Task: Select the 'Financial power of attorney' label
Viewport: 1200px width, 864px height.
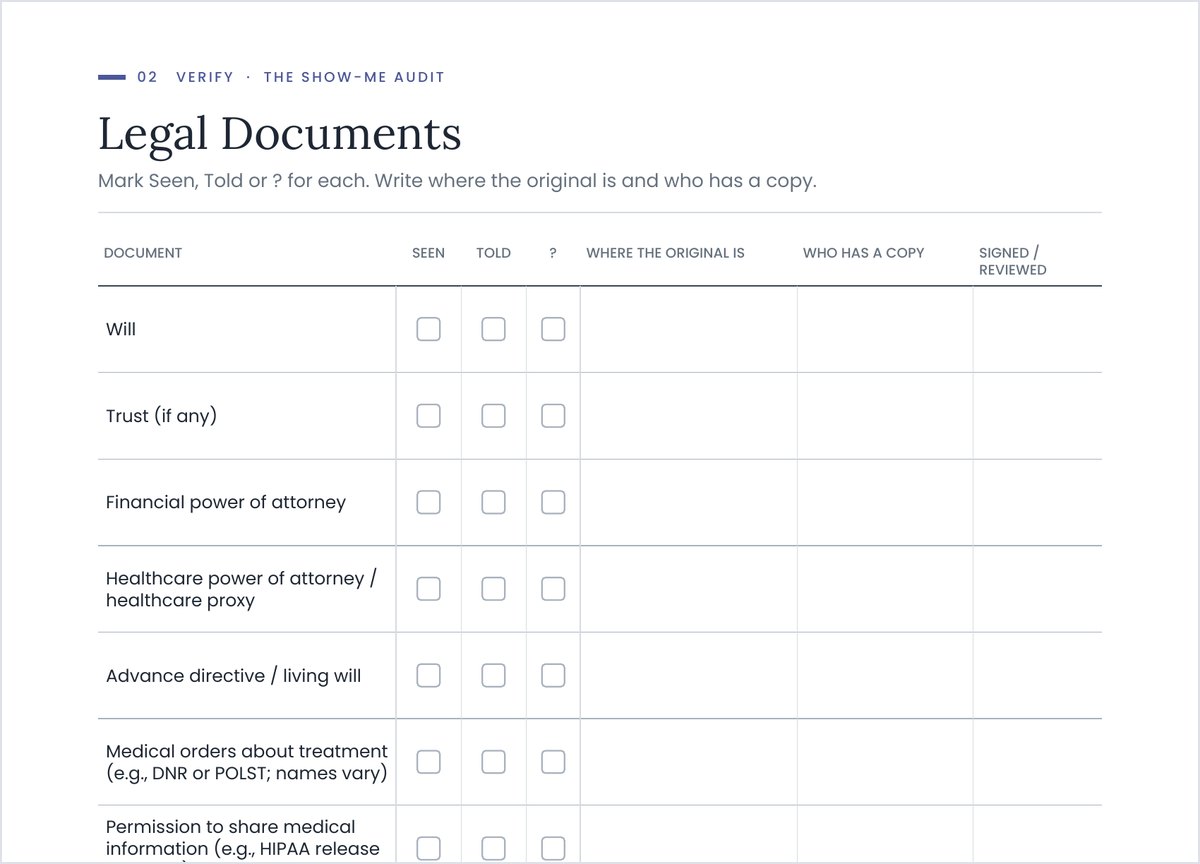Action: (x=226, y=502)
